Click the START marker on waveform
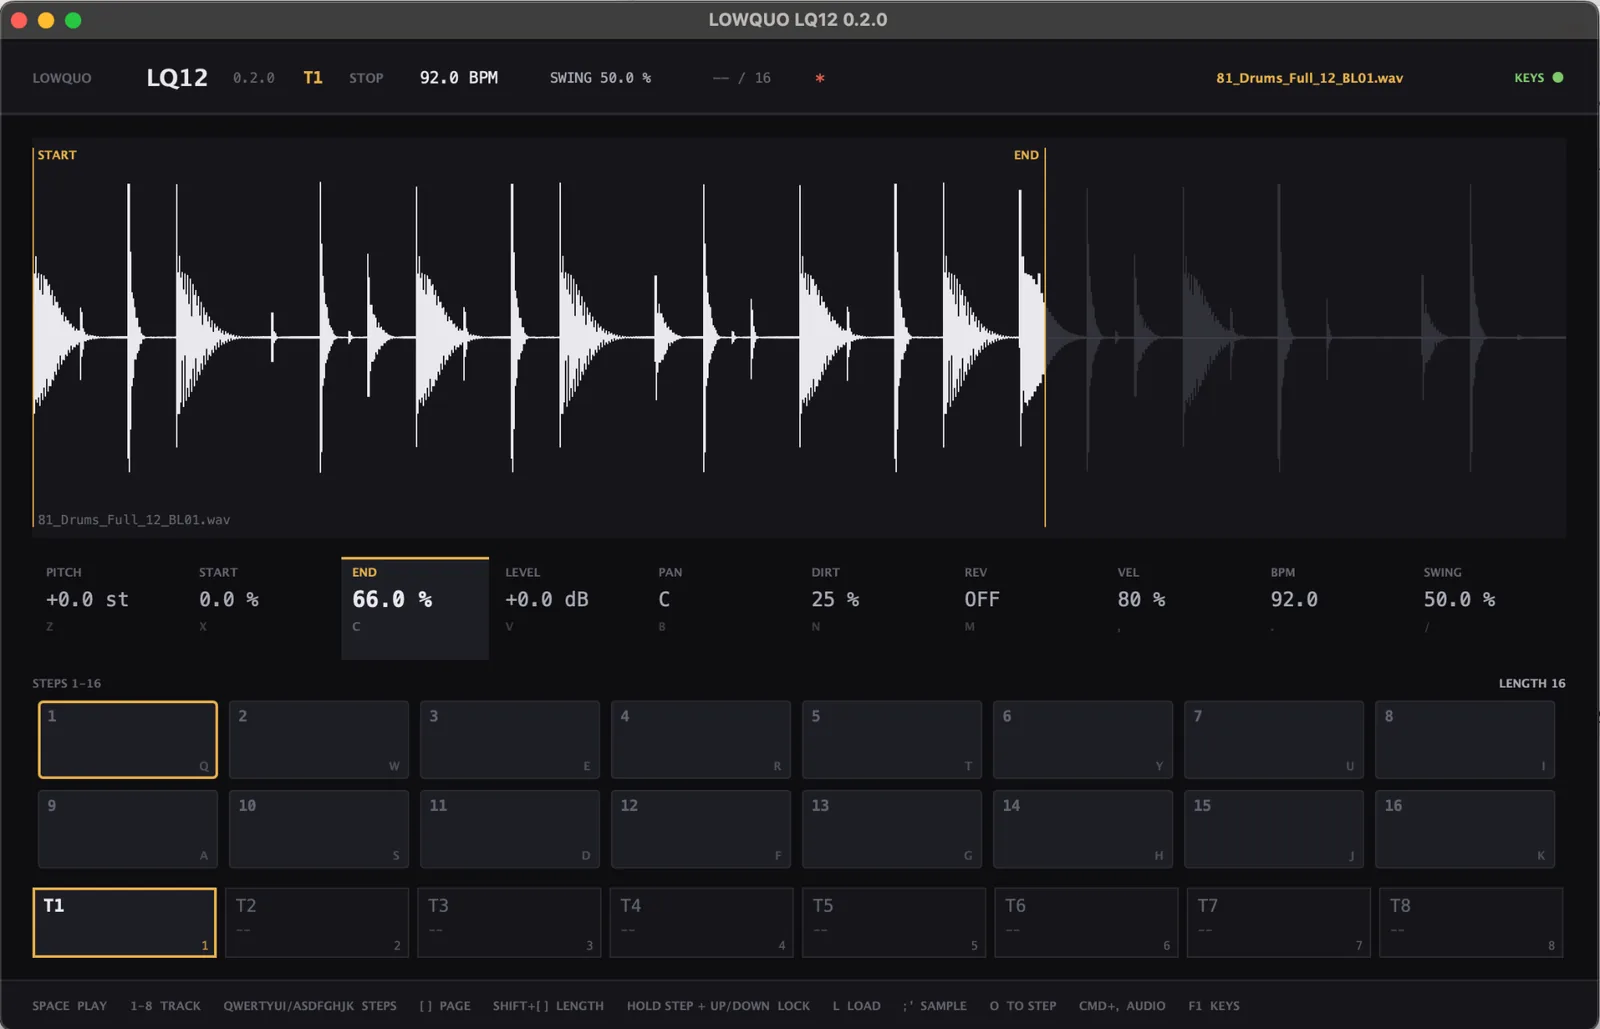1600x1029 pixels. (x=57, y=155)
